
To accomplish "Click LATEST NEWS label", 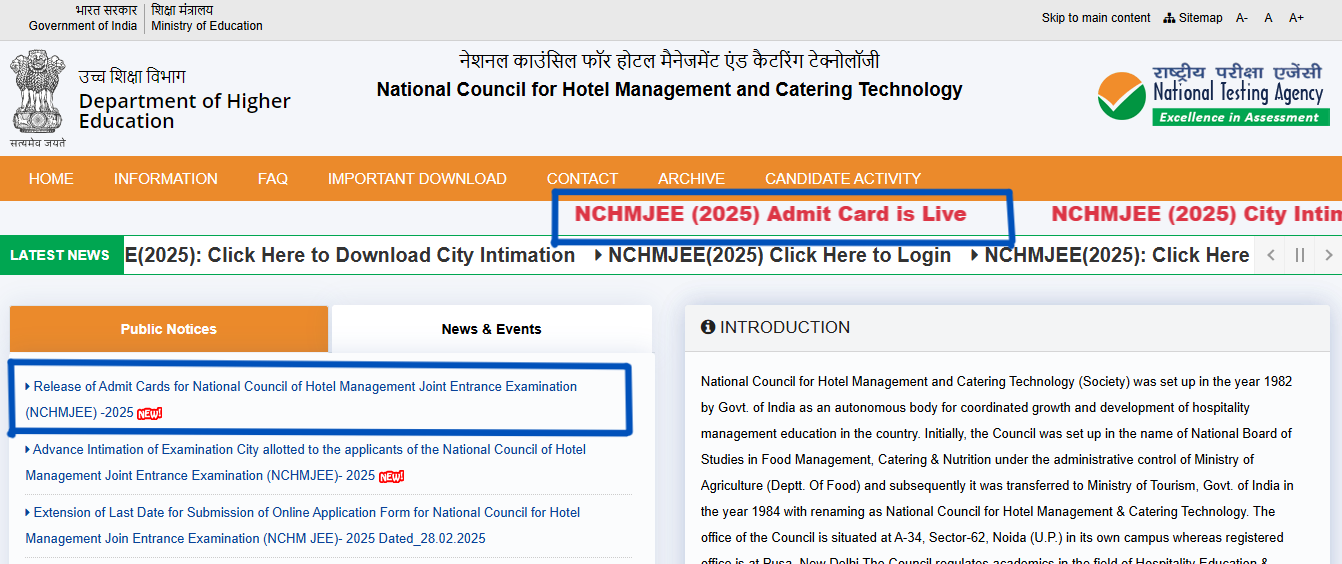I will pos(60,255).
